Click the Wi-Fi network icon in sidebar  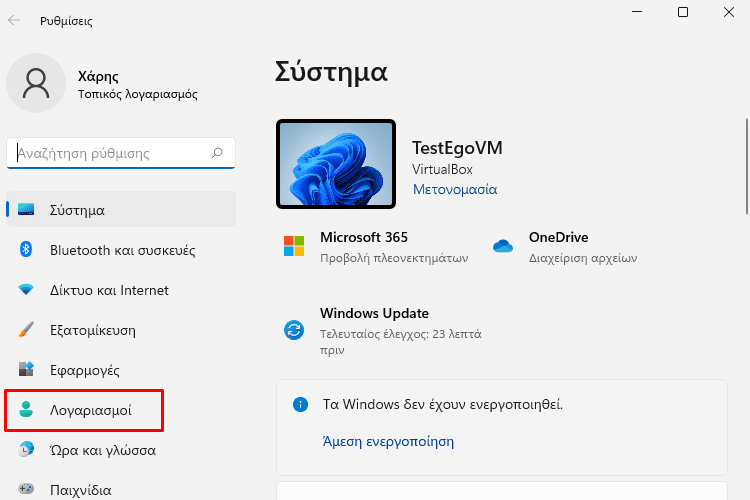(26, 289)
